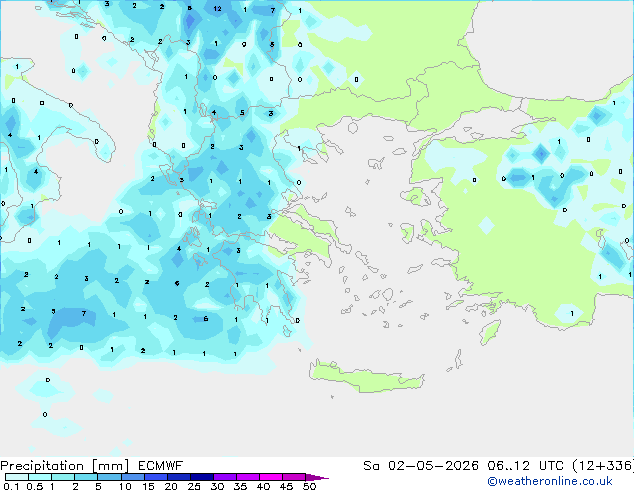Click the island of Rhodes on the map

click(490, 332)
